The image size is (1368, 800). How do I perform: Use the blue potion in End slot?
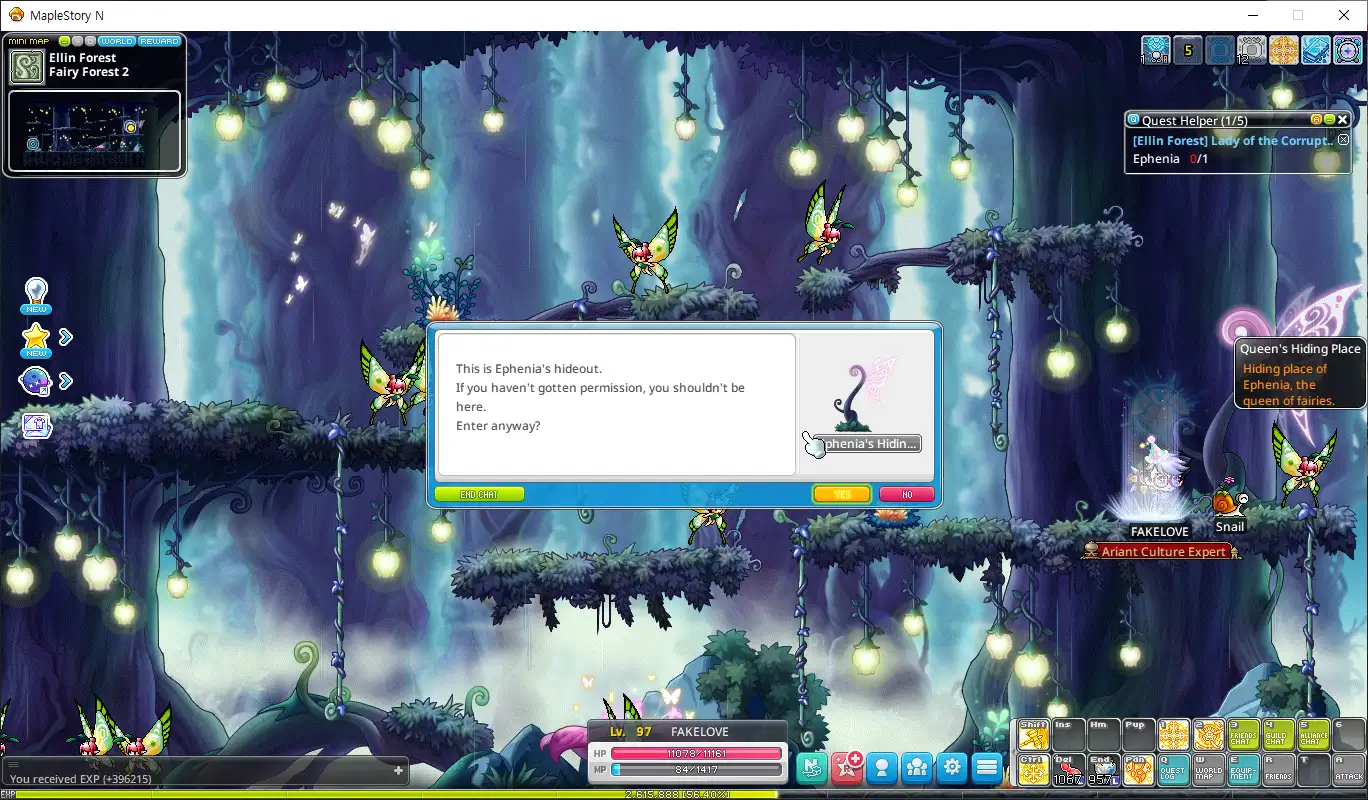tap(1103, 769)
